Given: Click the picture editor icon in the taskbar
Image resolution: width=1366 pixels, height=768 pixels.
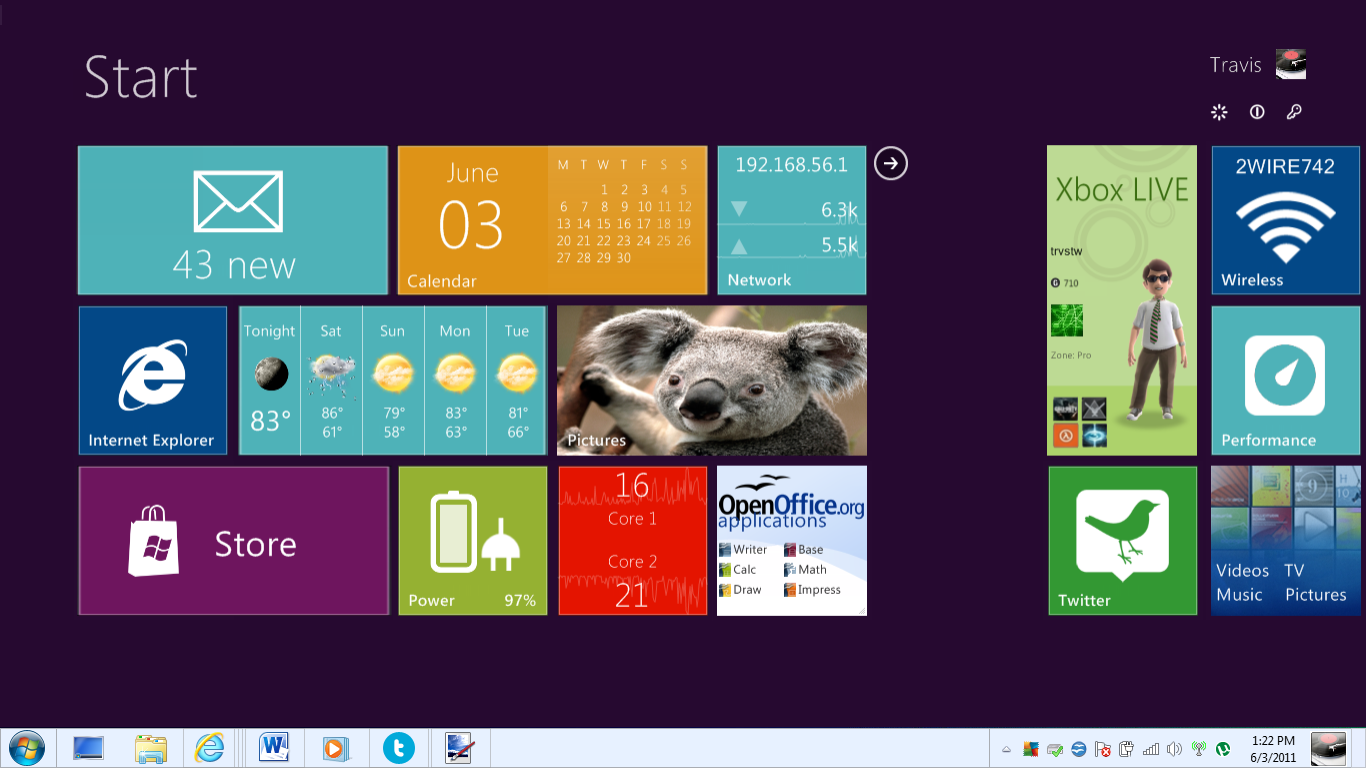Looking at the screenshot, I should [x=459, y=748].
